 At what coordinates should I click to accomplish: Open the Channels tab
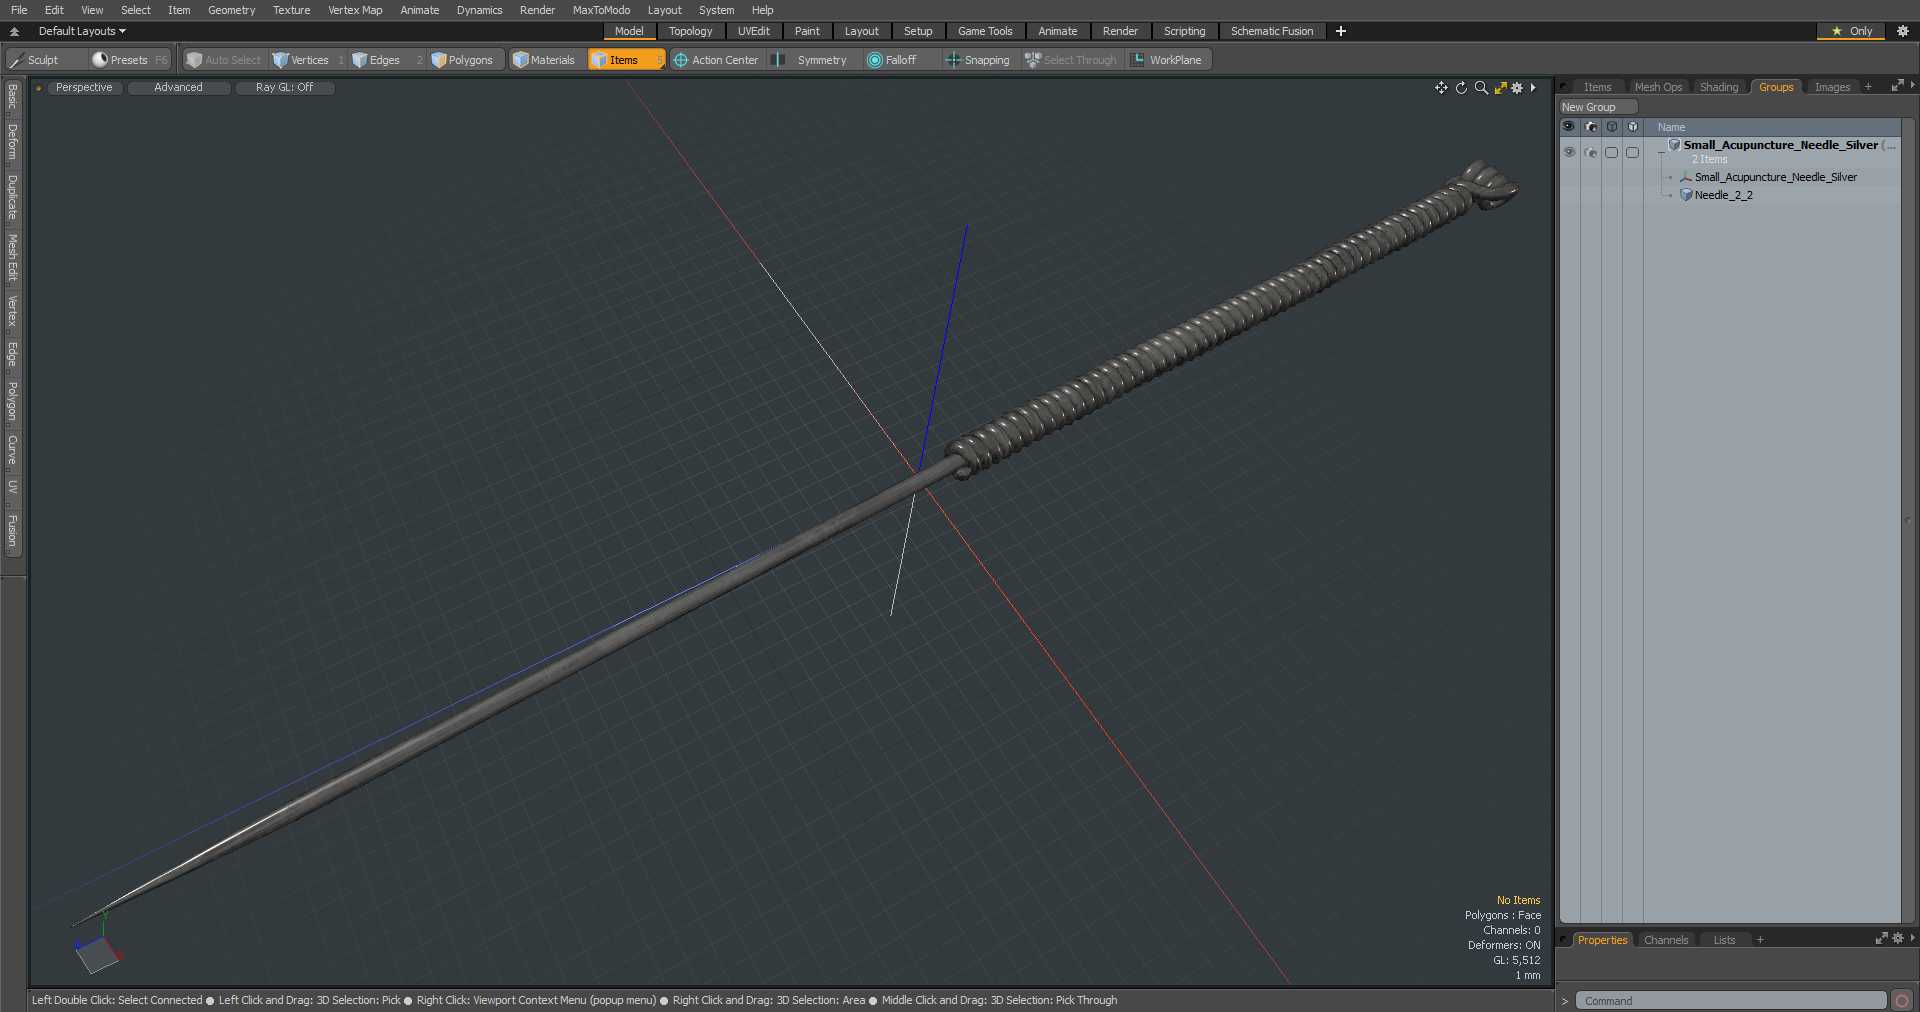pos(1666,940)
